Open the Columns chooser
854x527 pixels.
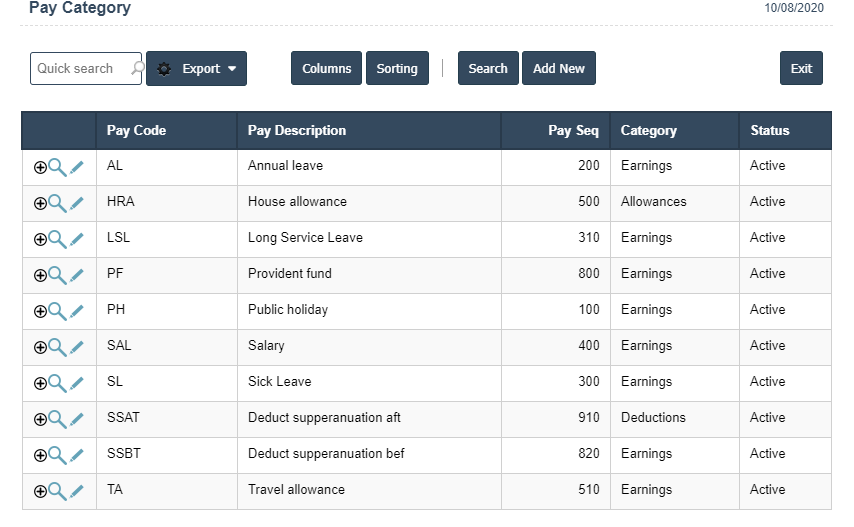click(326, 69)
